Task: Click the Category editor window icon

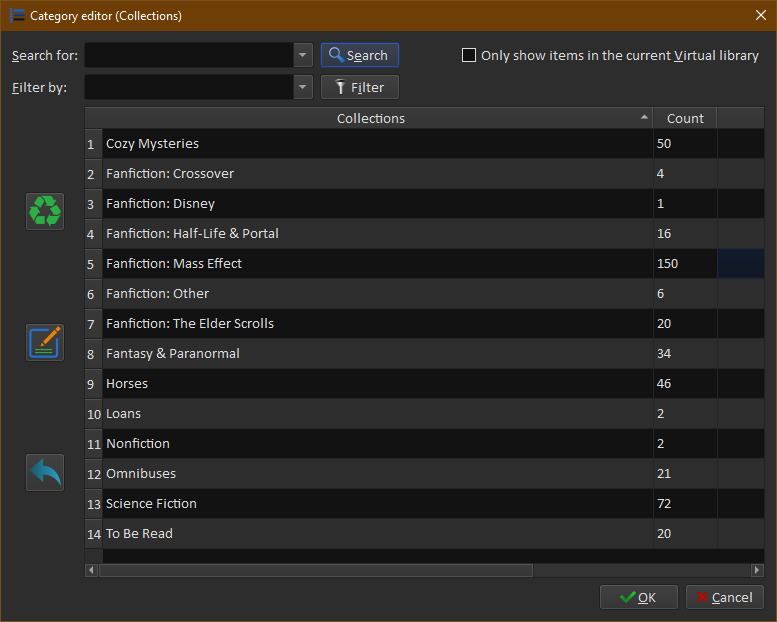Action: click(x=17, y=15)
